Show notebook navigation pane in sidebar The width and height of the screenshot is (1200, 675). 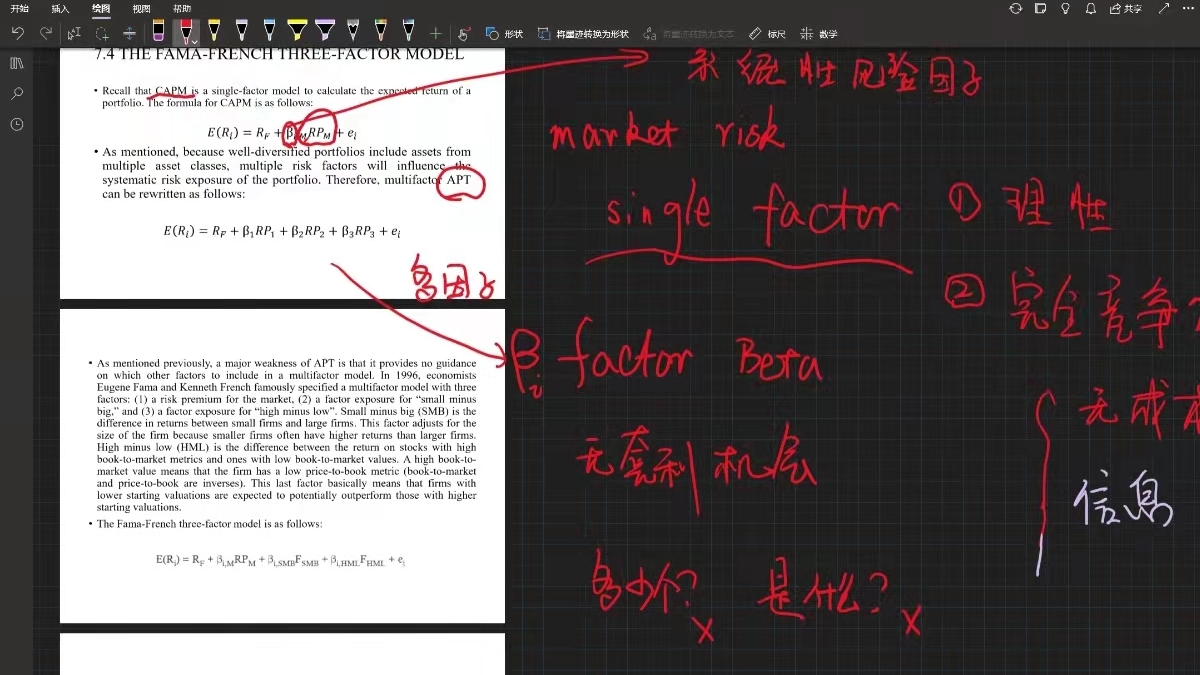click(16, 63)
